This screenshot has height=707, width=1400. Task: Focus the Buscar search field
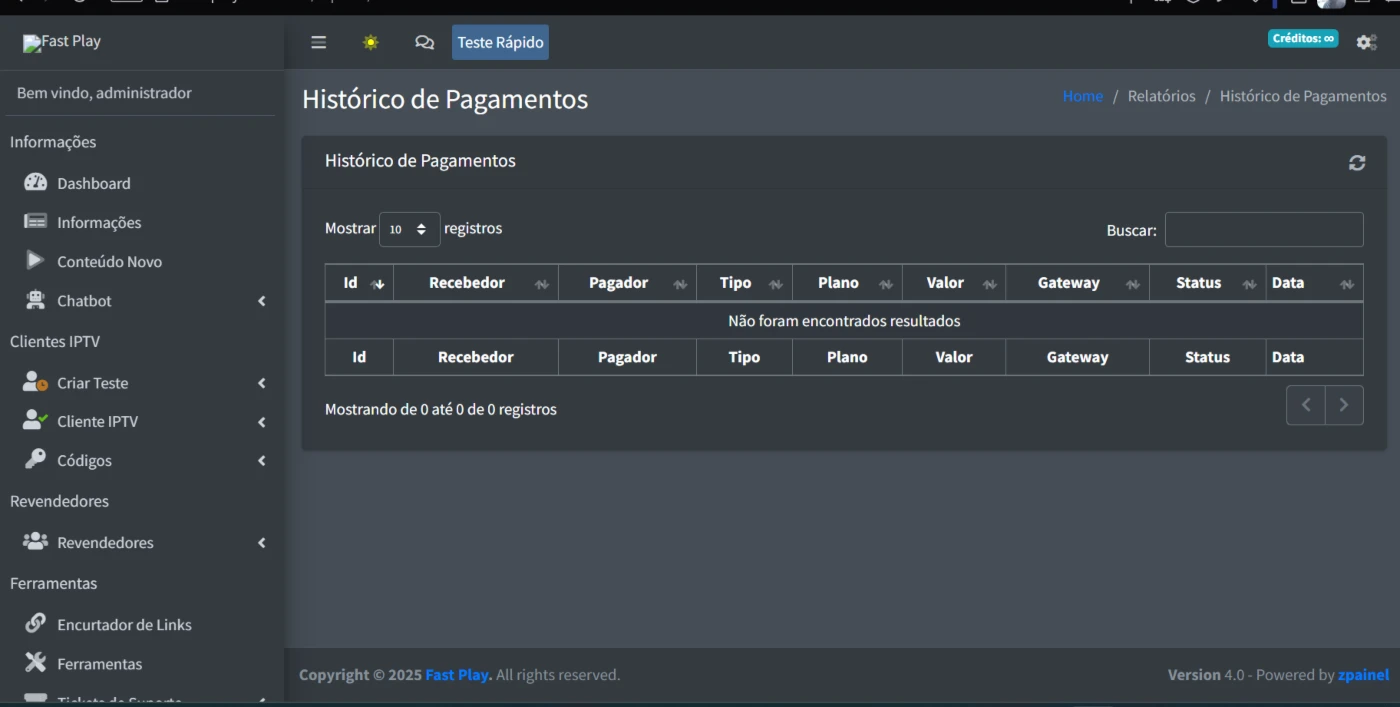click(1263, 229)
